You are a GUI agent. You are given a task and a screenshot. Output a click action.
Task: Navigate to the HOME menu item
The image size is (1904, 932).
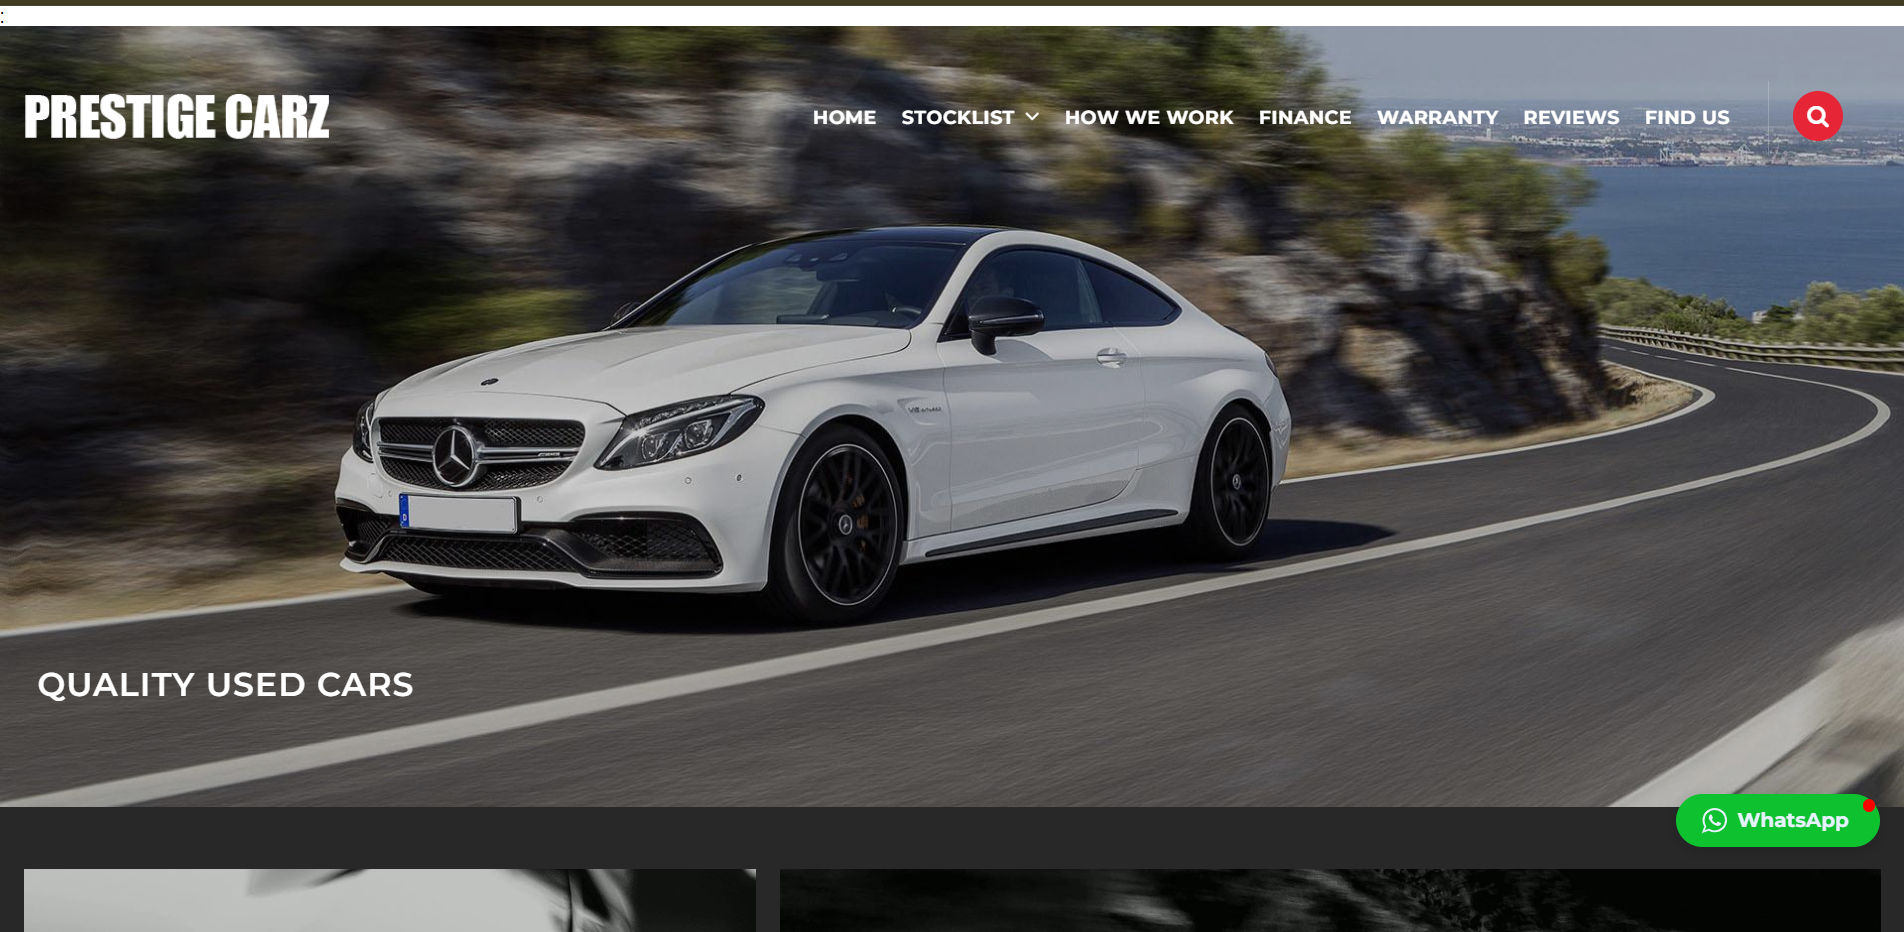click(x=844, y=117)
